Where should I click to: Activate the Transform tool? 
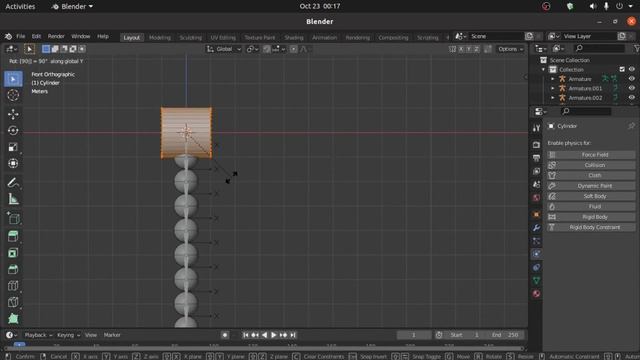point(13,163)
